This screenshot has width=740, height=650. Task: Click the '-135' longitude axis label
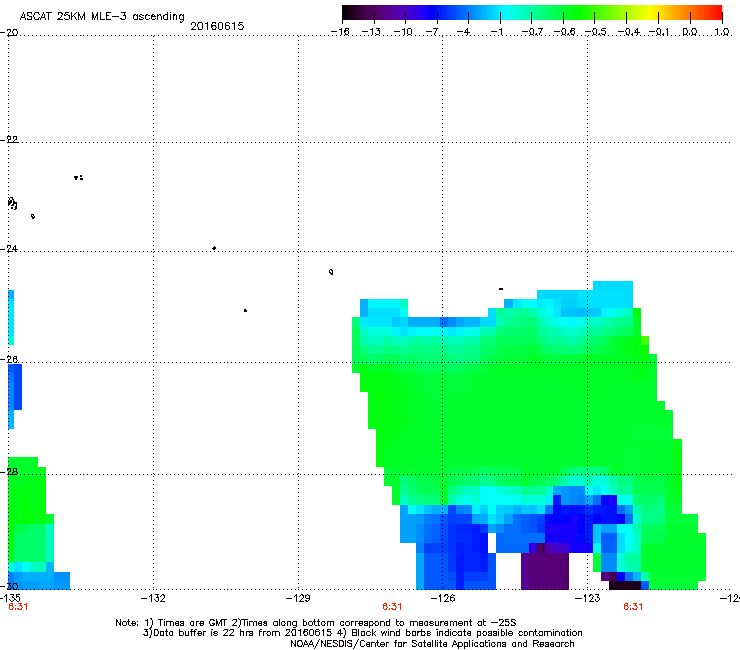[10, 598]
